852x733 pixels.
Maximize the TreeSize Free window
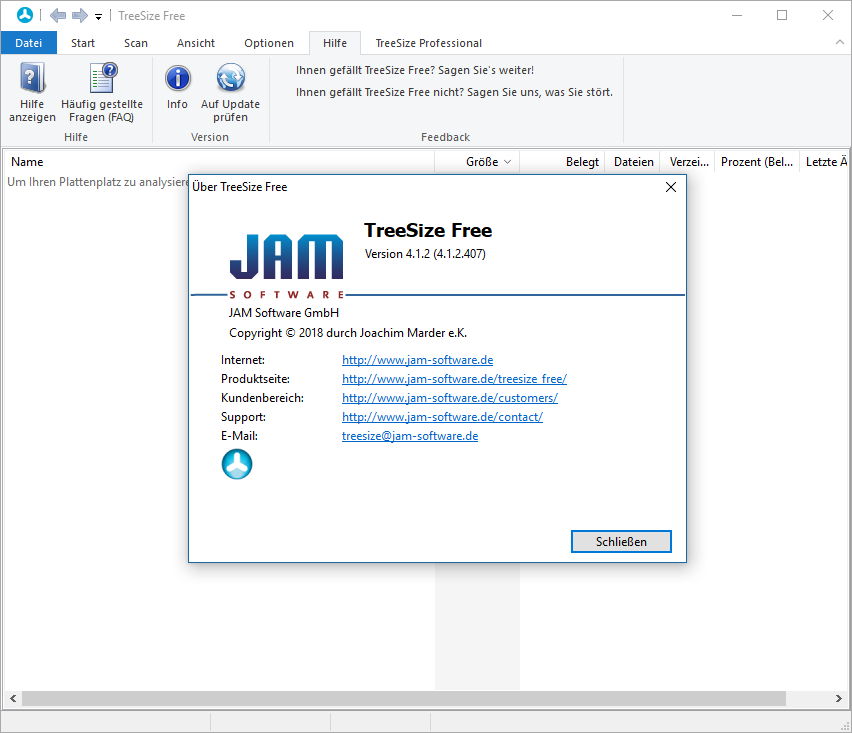tap(782, 15)
